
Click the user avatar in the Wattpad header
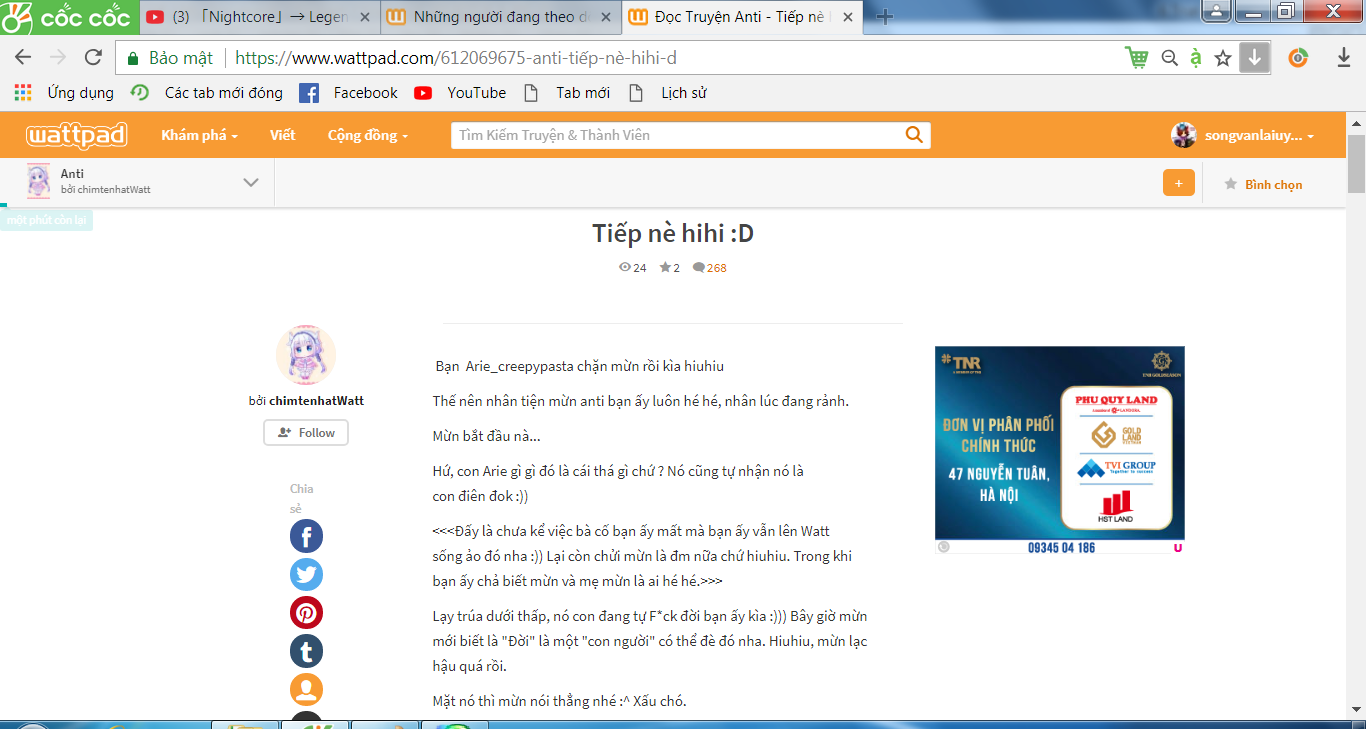pos(1184,135)
